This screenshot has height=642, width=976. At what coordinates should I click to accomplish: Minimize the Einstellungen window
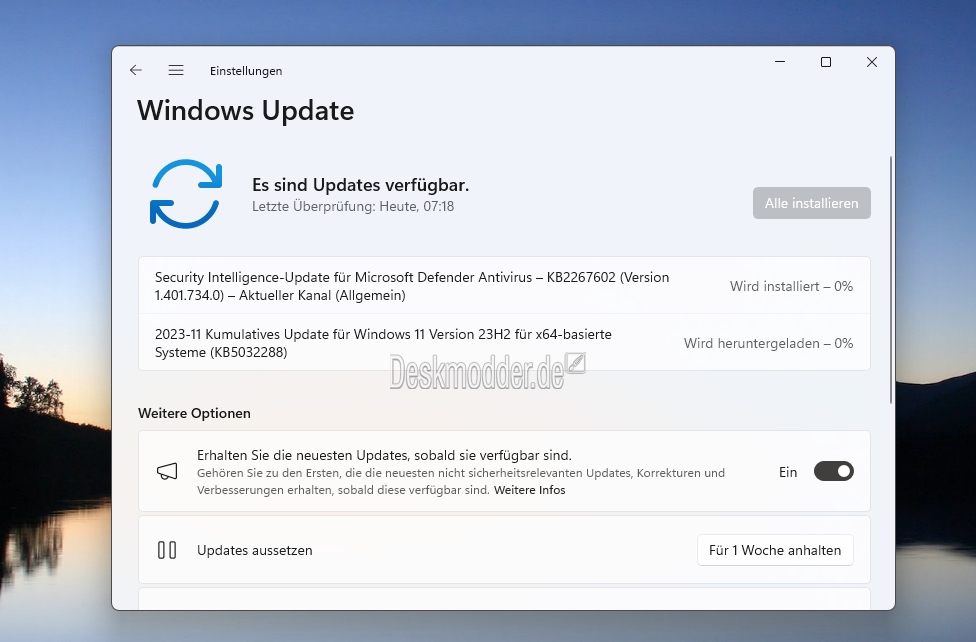coord(780,62)
